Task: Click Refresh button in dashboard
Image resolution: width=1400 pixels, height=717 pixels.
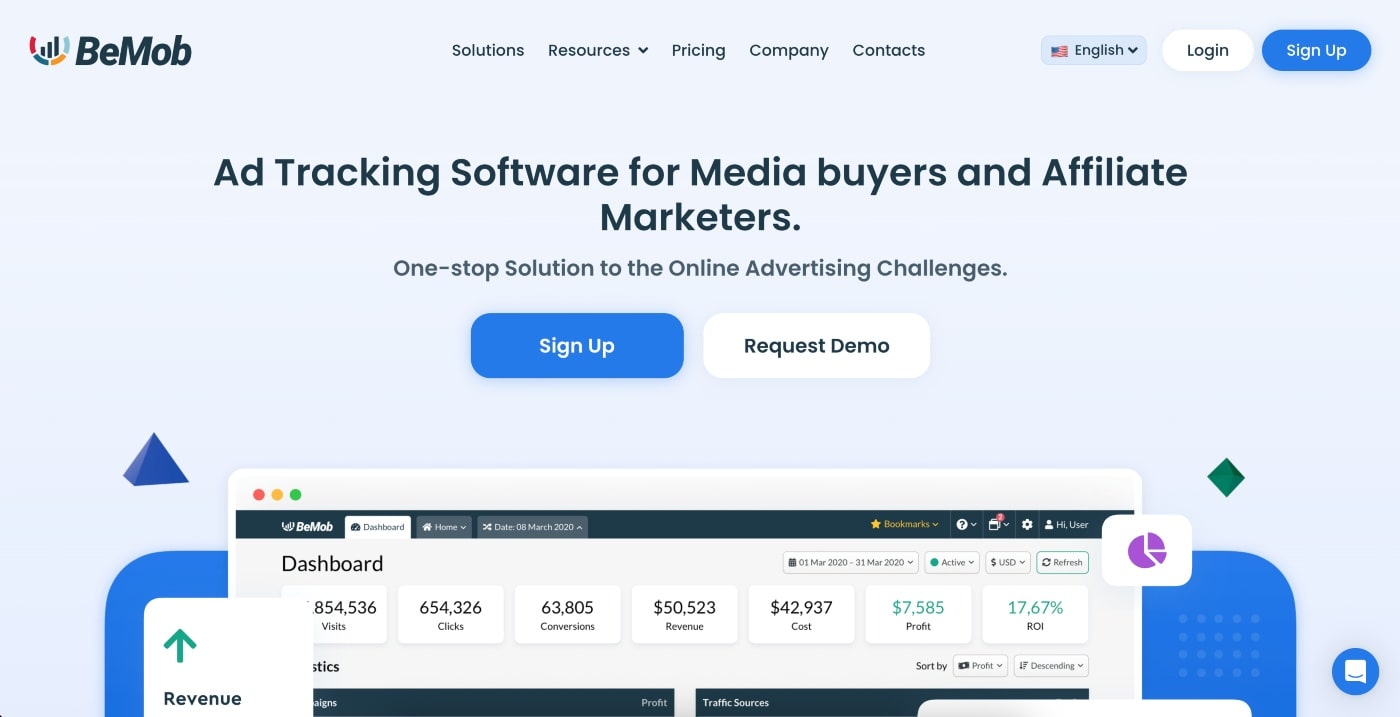Action: (x=1062, y=562)
